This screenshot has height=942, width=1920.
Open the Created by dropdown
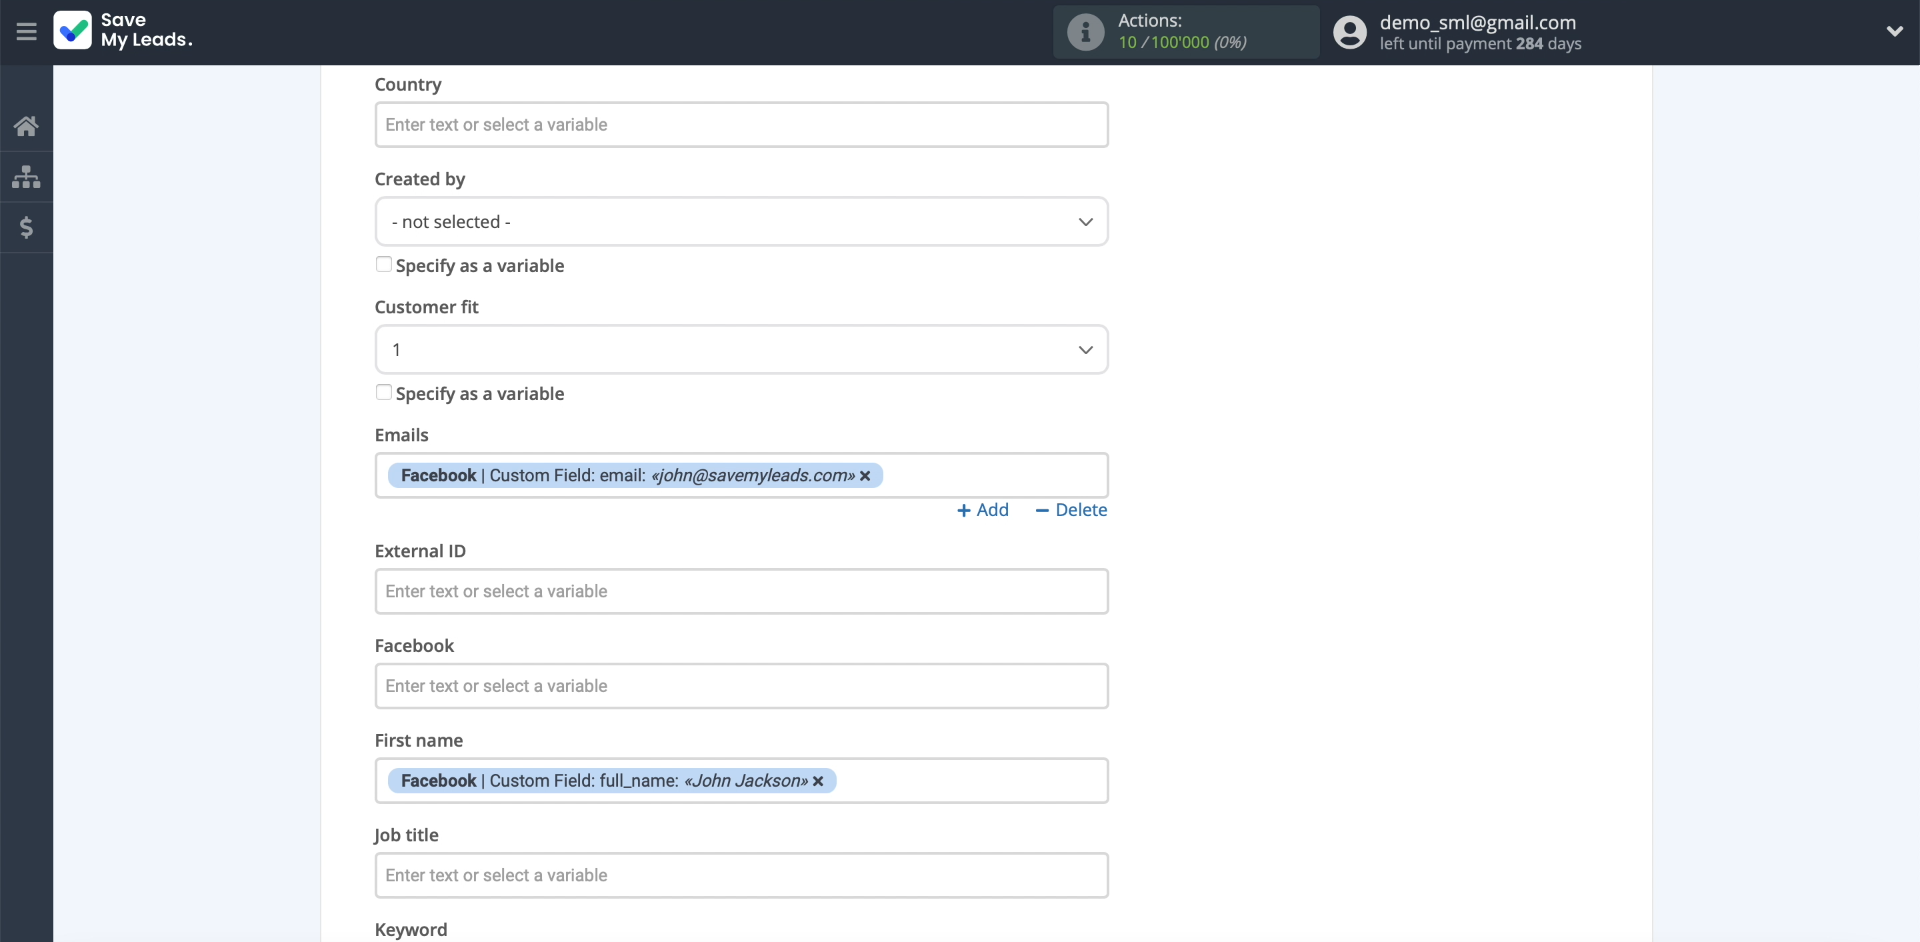click(741, 222)
